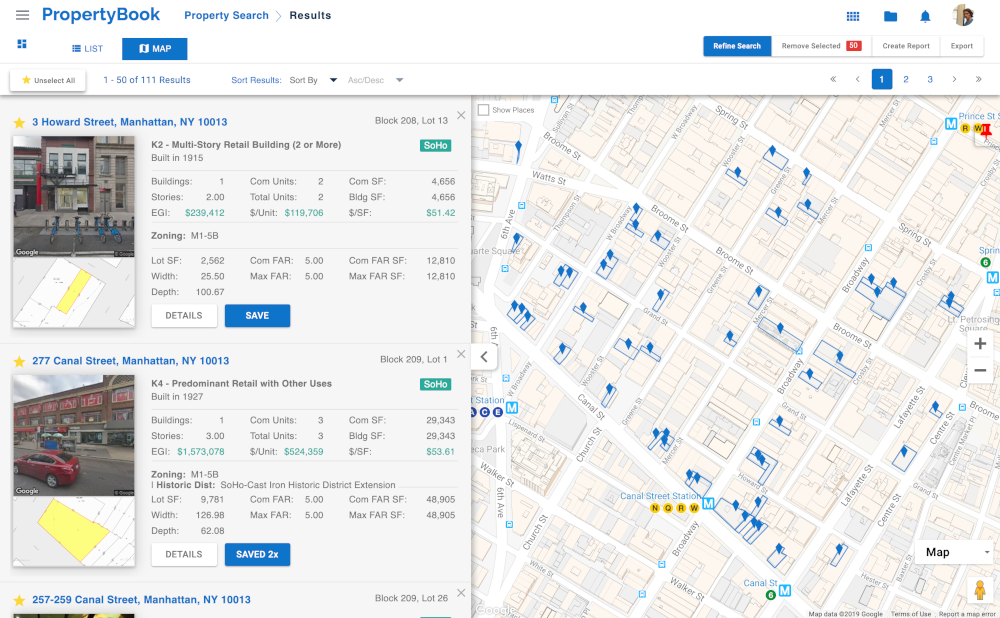Click Create Report button

[906, 46]
